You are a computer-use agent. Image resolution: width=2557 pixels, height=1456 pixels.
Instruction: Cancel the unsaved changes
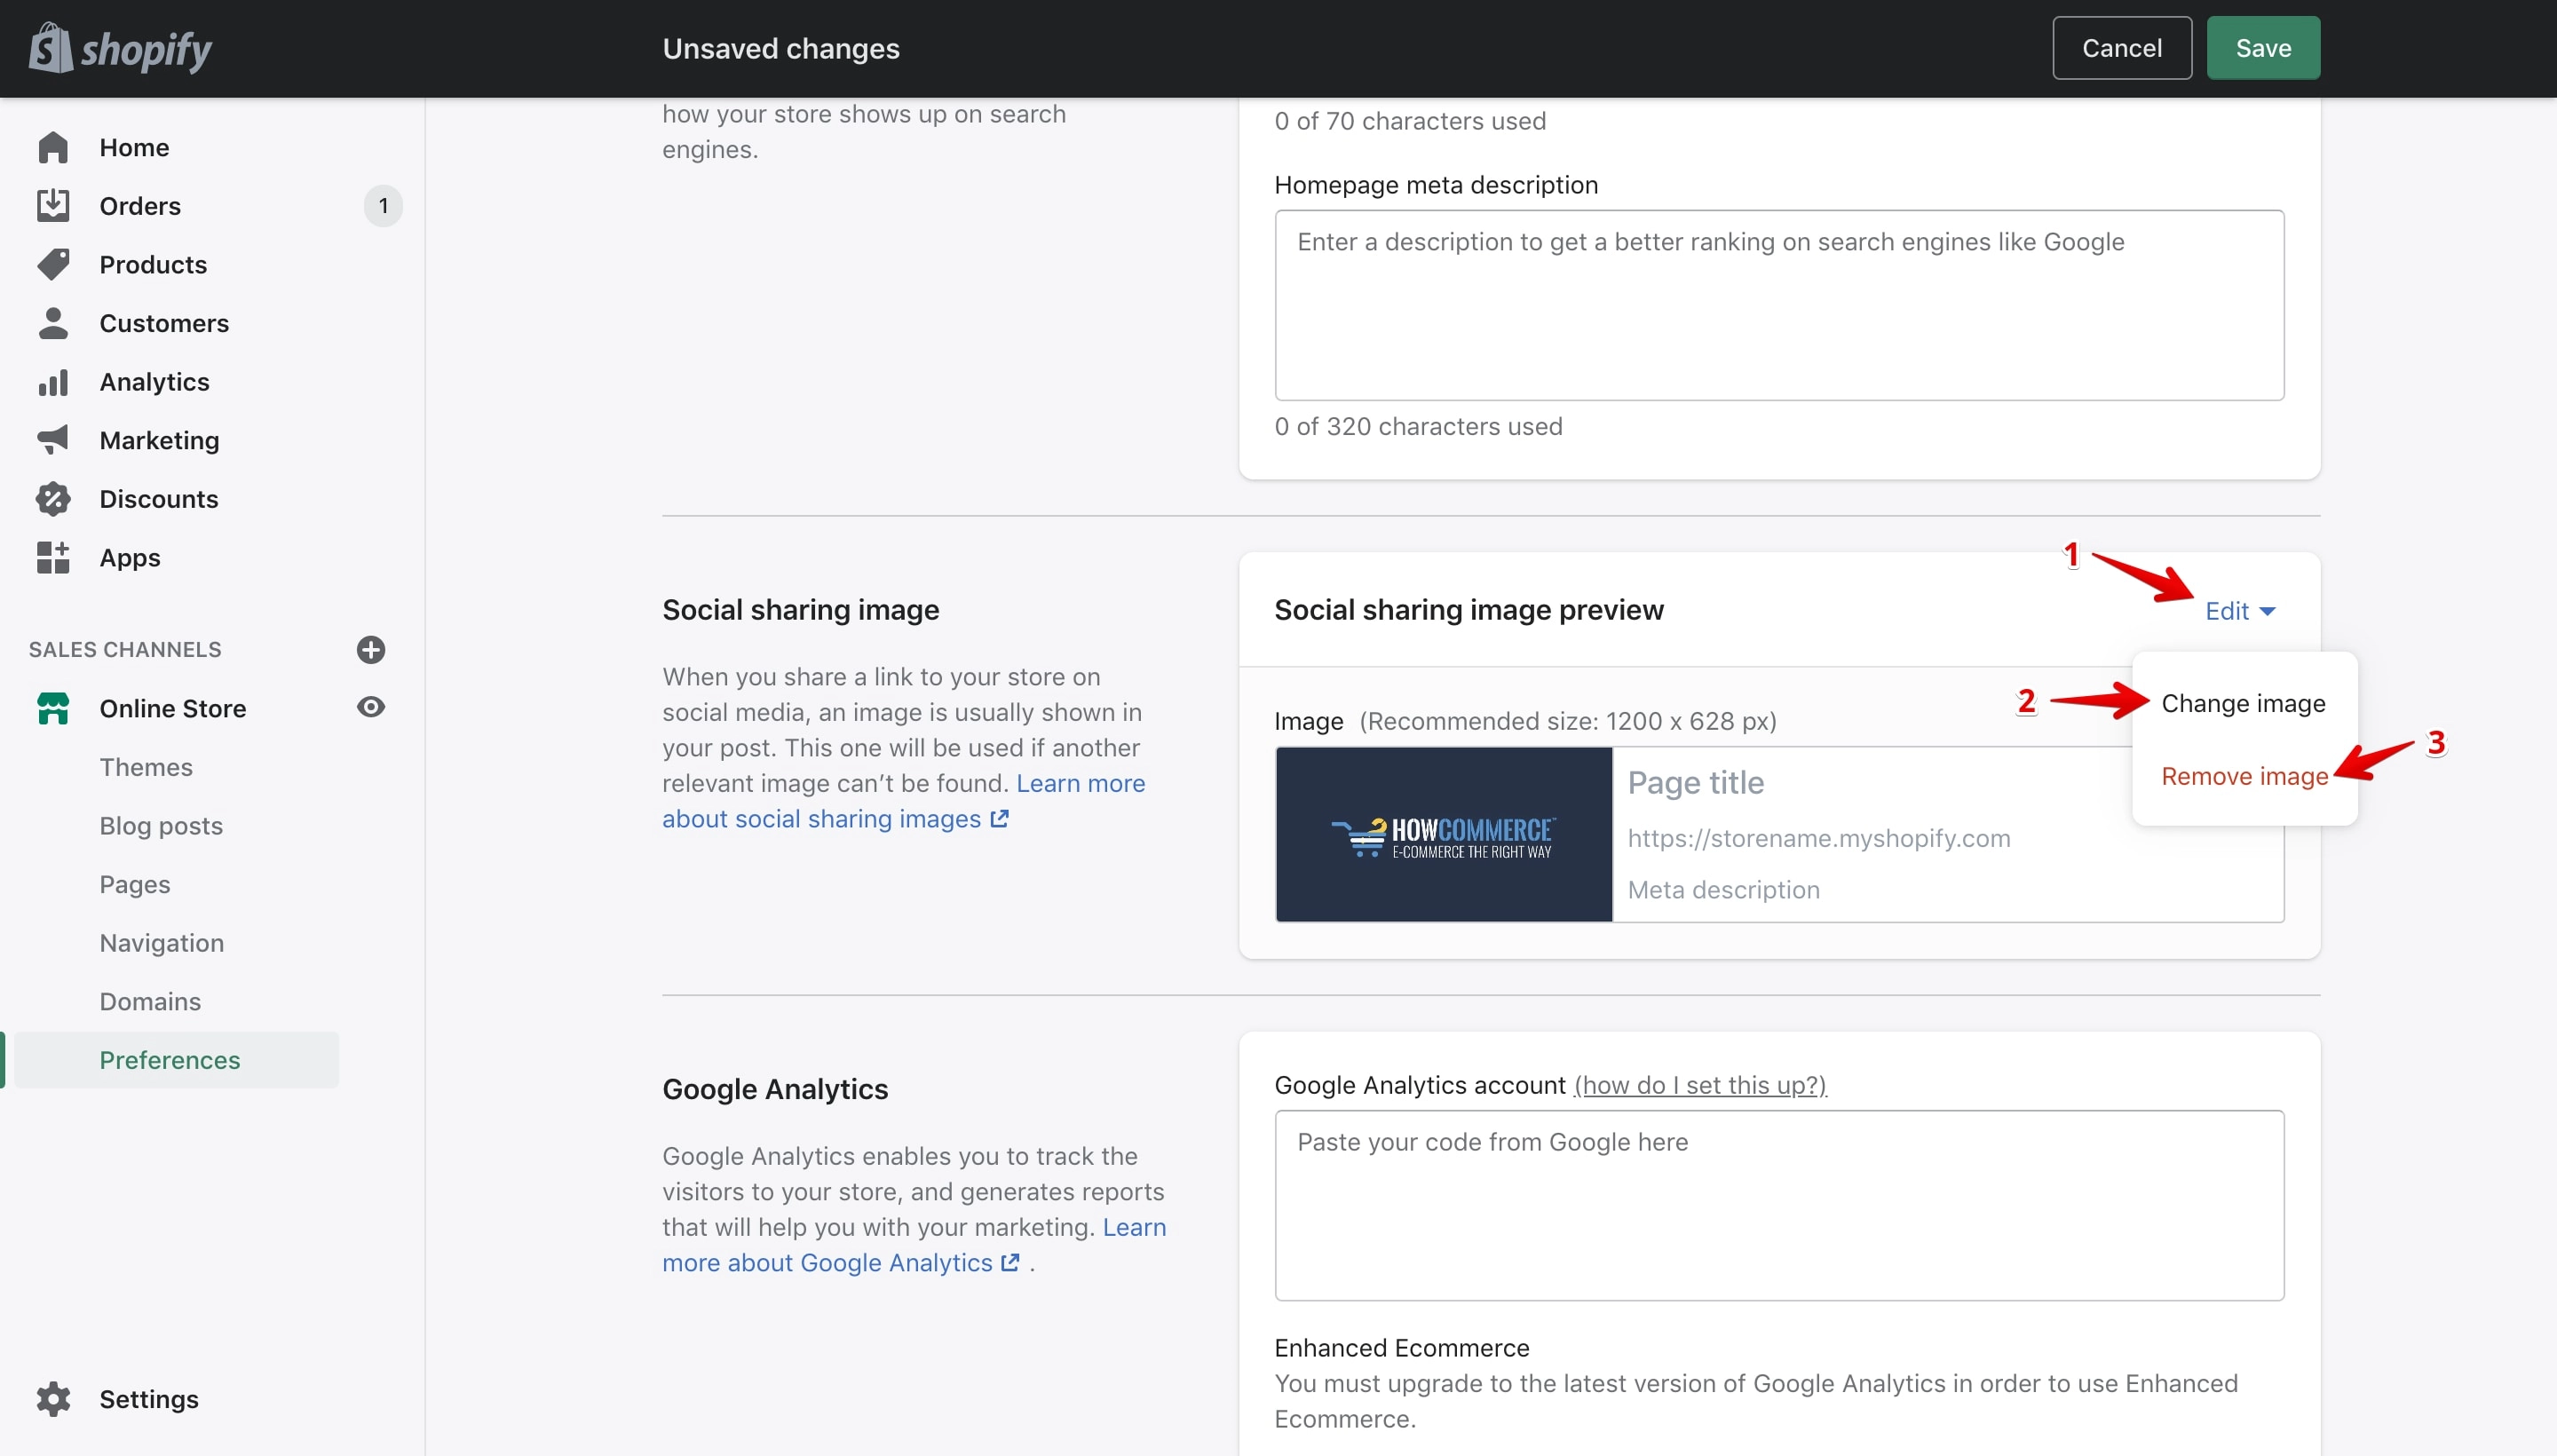pyautogui.click(x=2122, y=48)
